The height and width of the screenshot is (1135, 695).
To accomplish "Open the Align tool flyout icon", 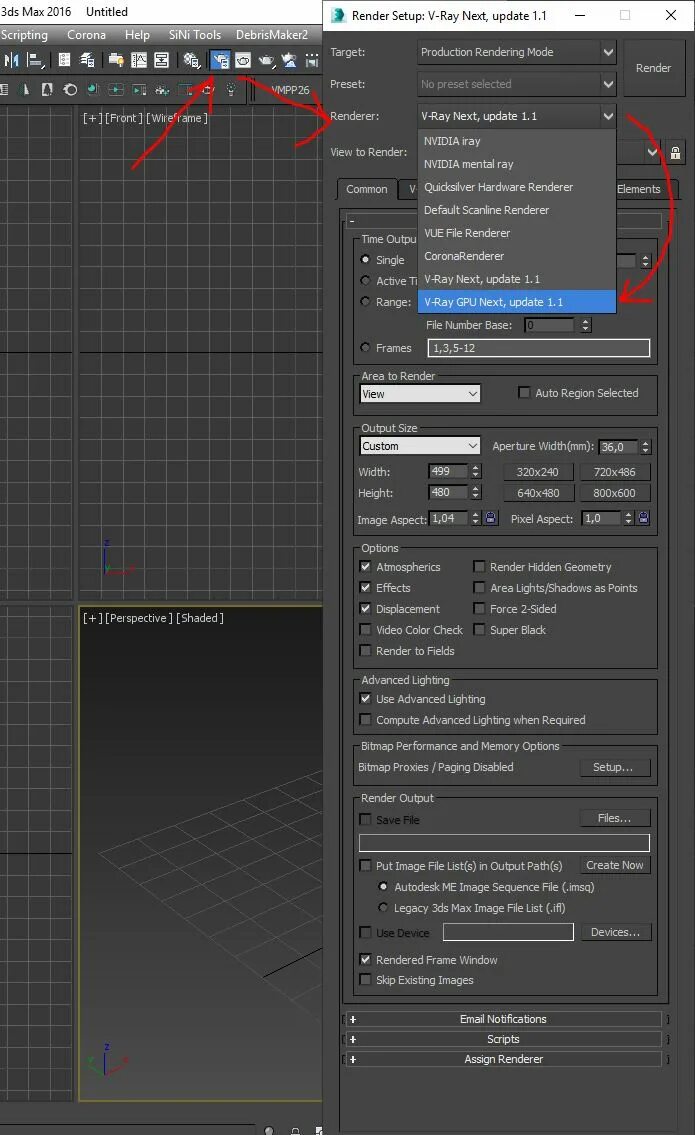I will 35,60.
